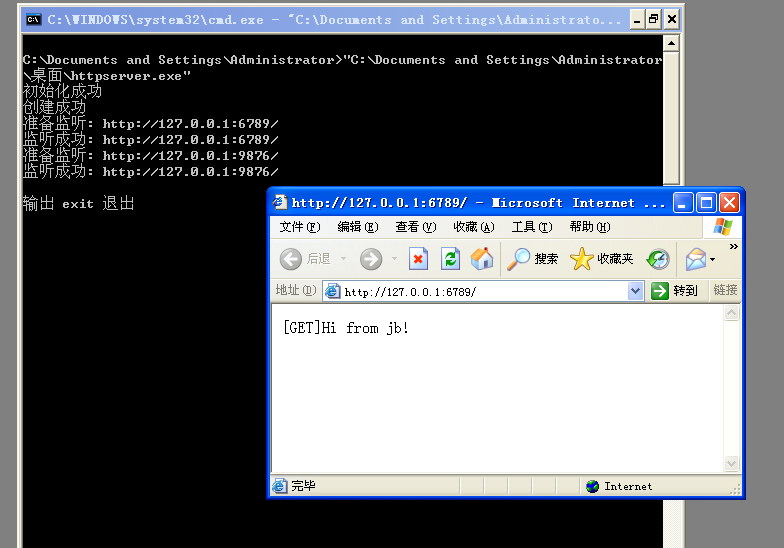Click the Forward arrow button in IE
The width and height of the screenshot is (784, 548).
pos(371,259)
